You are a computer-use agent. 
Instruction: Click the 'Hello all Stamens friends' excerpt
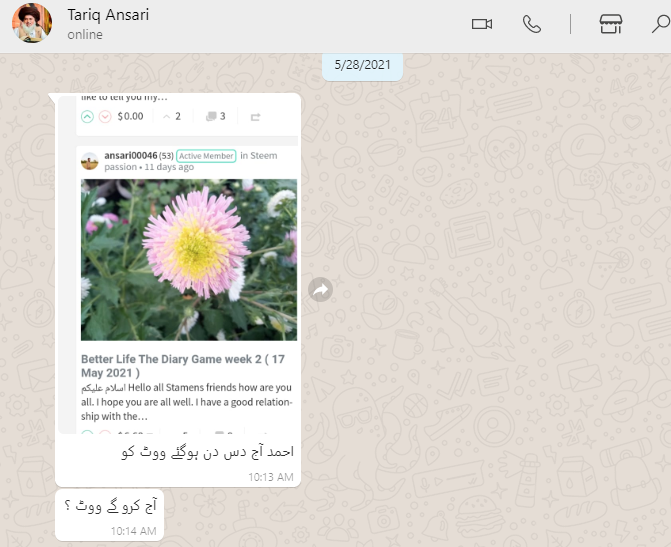(x=186, y=402)
